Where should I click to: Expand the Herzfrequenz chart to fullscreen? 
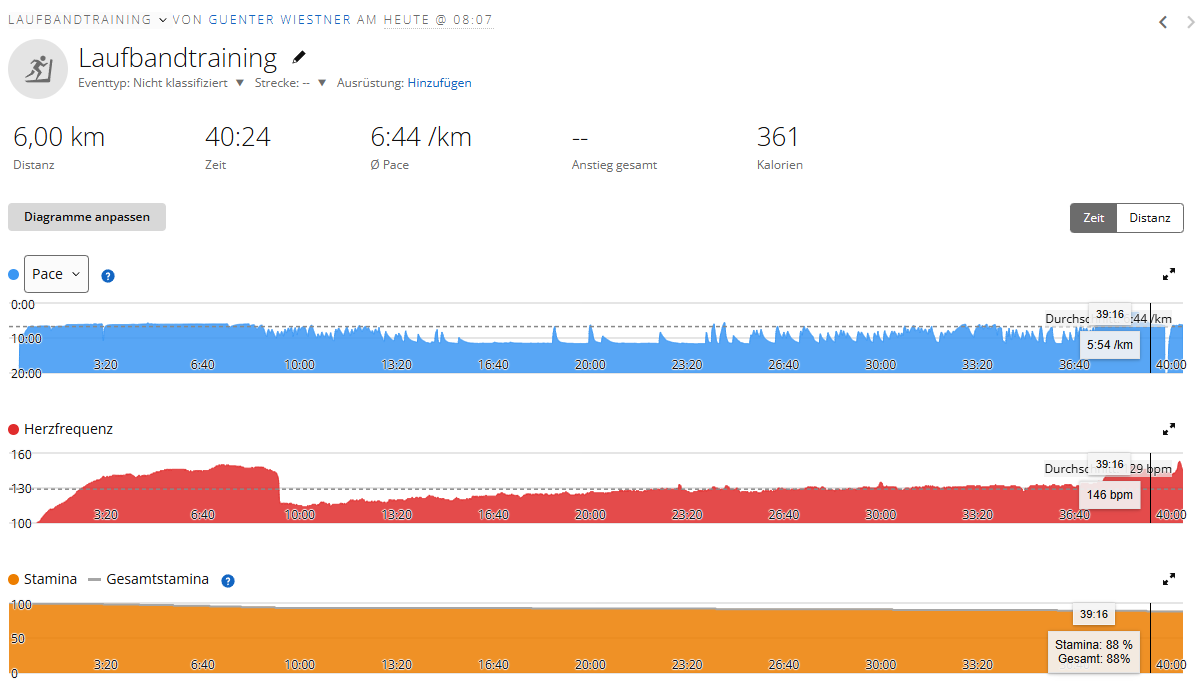coord(1168,429)
